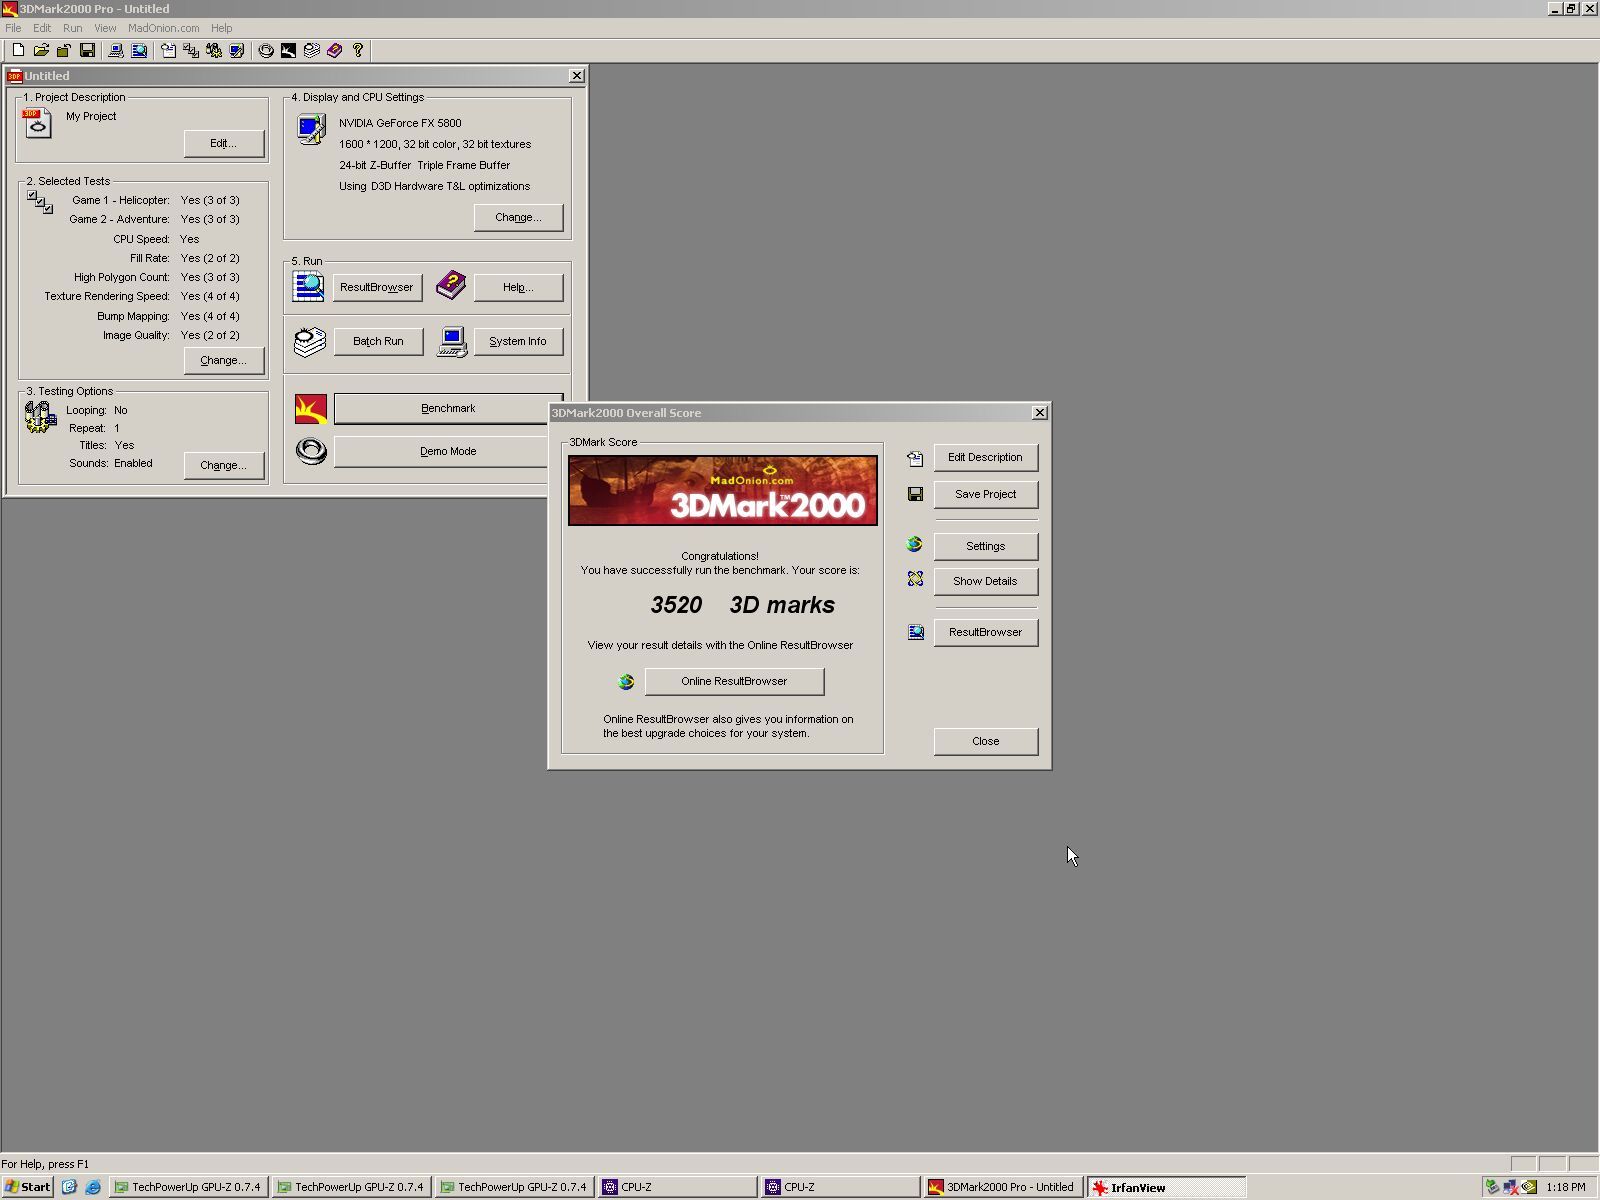Image resolution: width=1600 pixels, height=1200 pixels.
Task: Open the MadOnion.com menu
Action: (163, 28)
